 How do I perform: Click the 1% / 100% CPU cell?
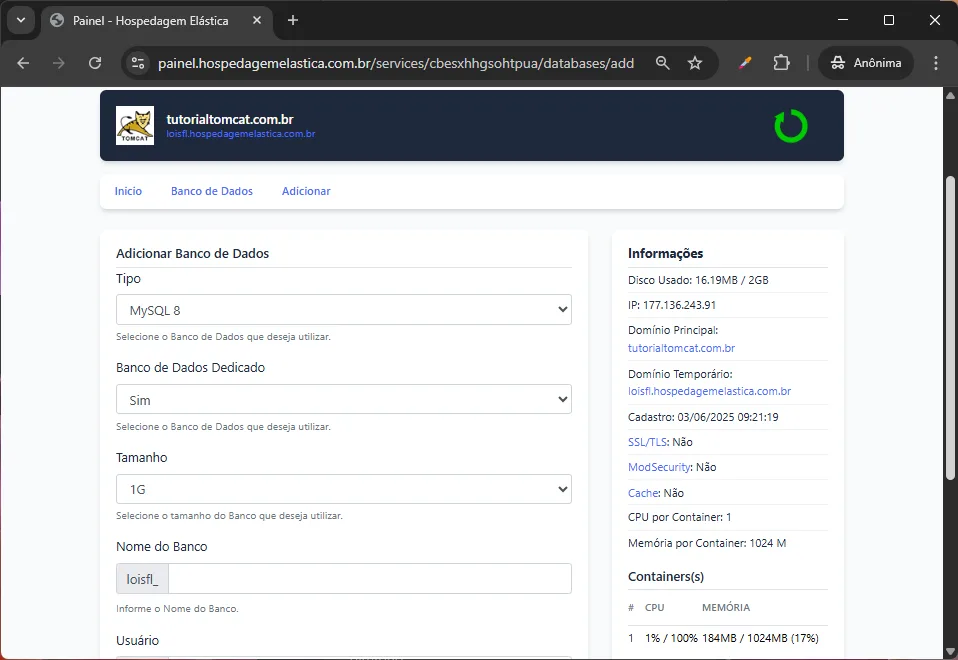click(x=671, y=638)
